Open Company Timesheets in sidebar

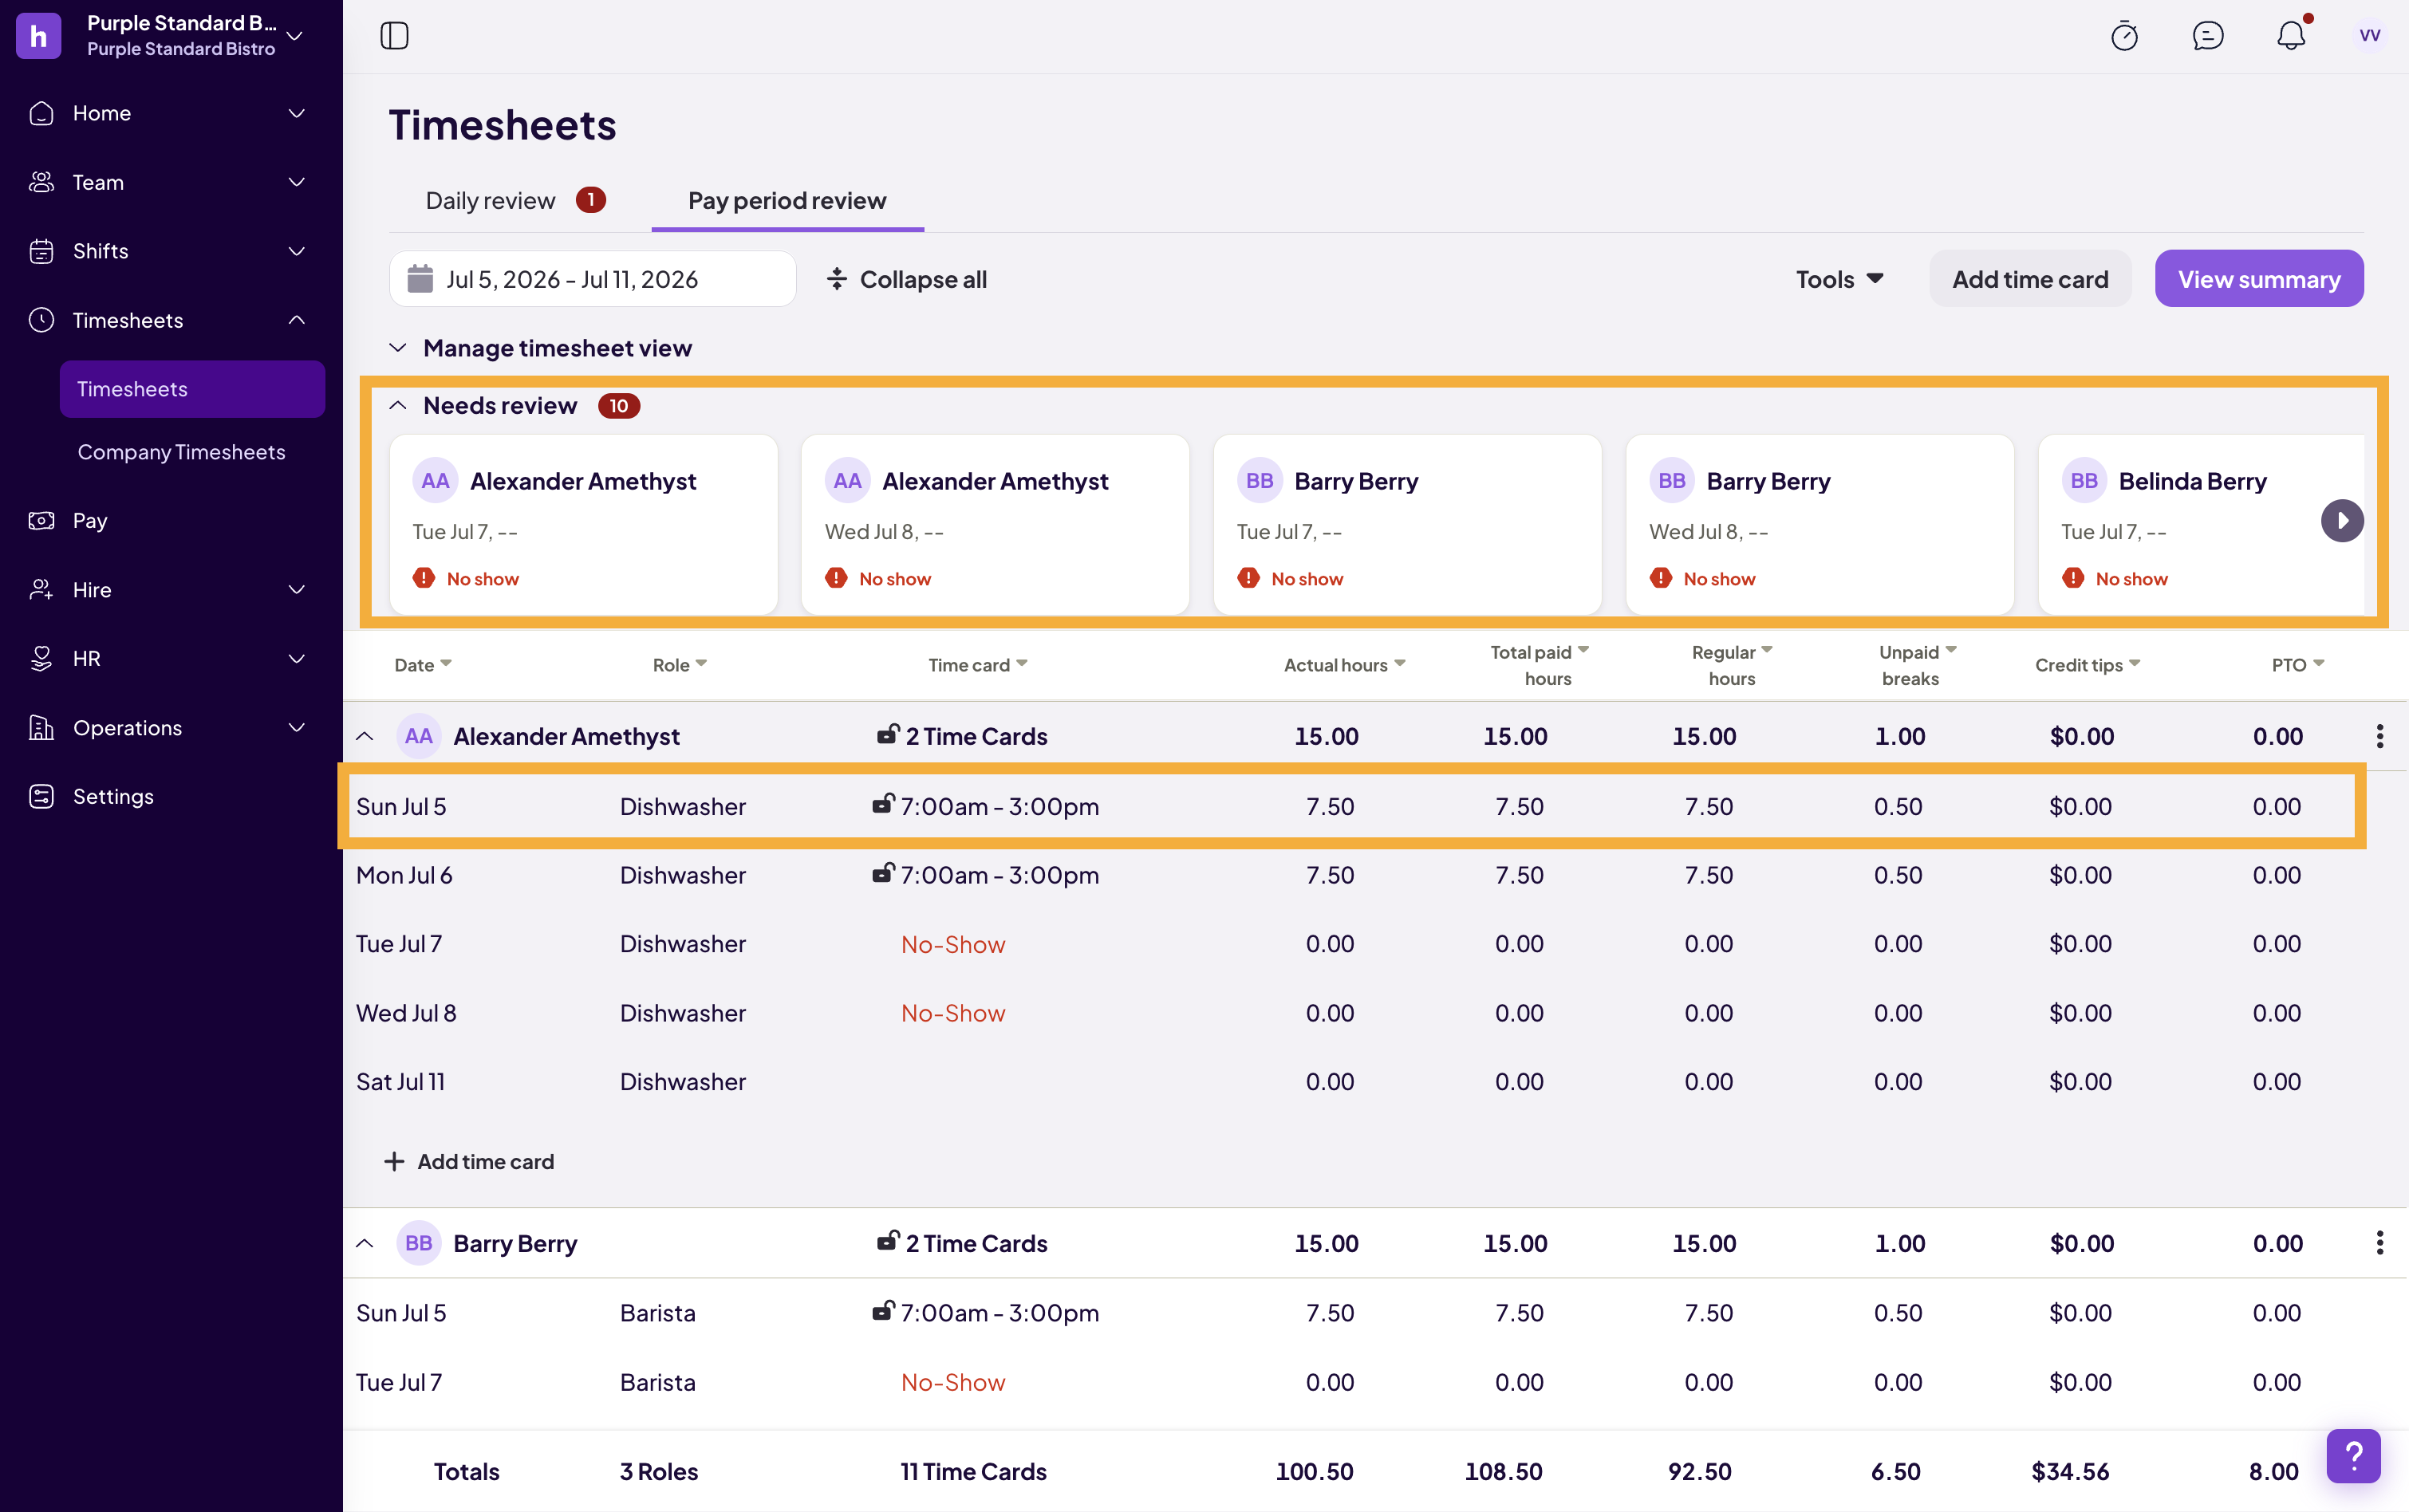tap(182, 452)
